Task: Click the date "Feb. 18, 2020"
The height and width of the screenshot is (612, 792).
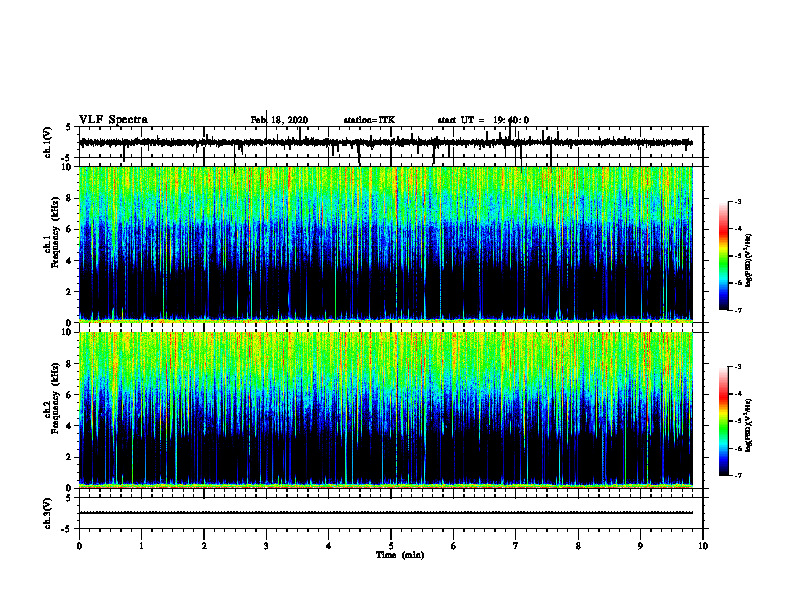Action: (279, 120)
